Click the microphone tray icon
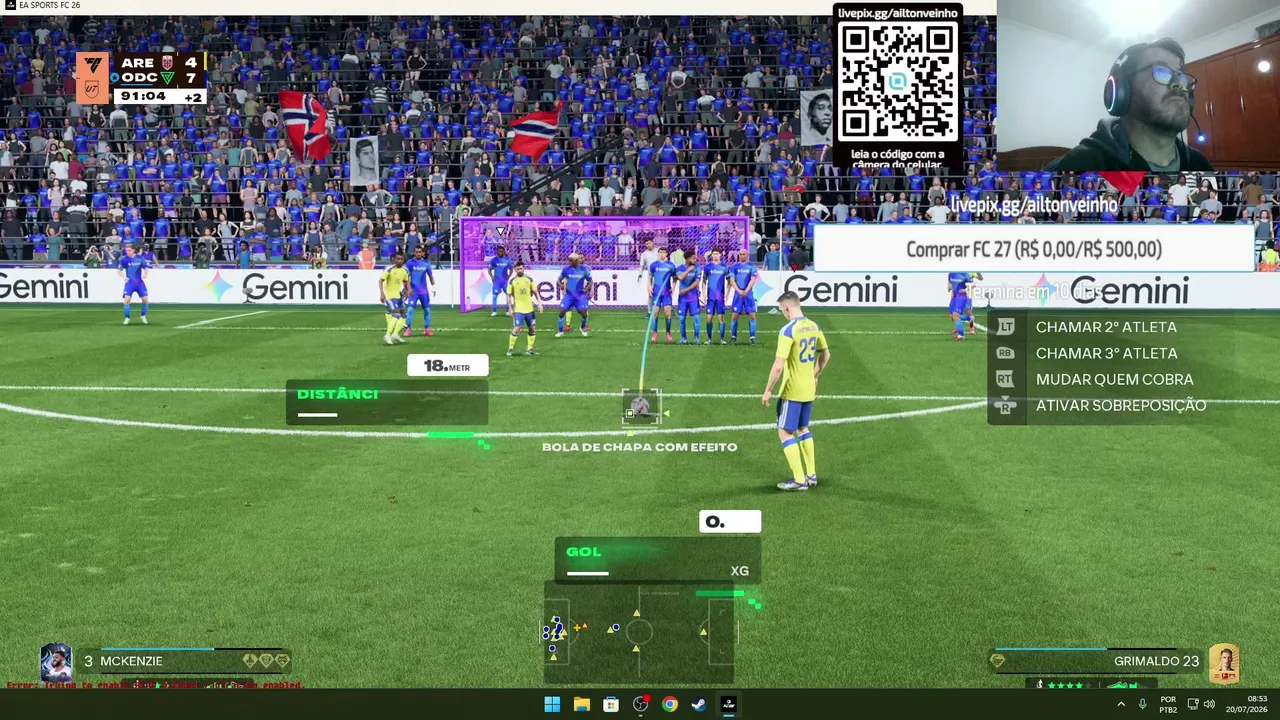The height and width of the screenshot is (720, 1280). [x=1142, y=704]
